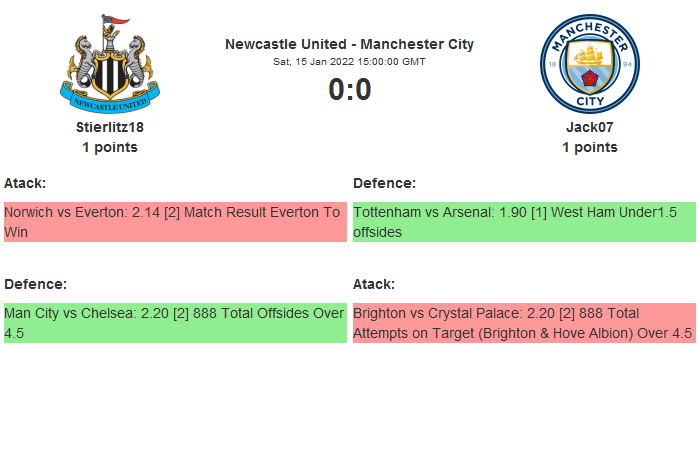Click the Atack heading above Norwich bet

[25, 183]
